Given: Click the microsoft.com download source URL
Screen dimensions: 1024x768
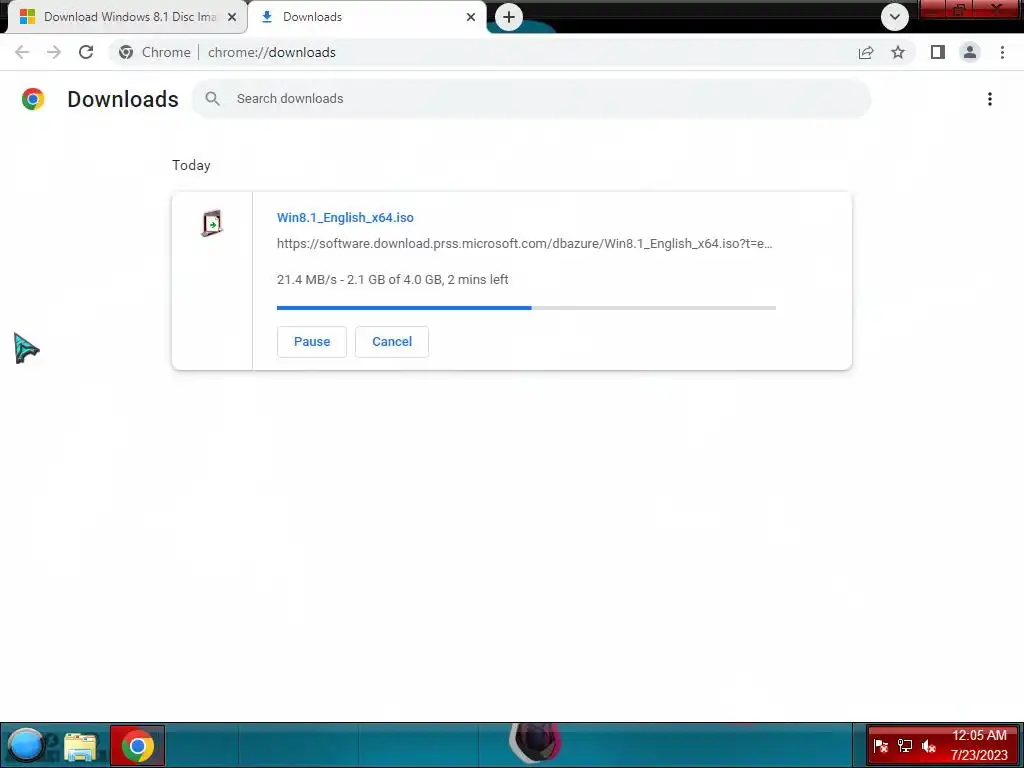Looking at the screenshot, I should coord(524,244).
